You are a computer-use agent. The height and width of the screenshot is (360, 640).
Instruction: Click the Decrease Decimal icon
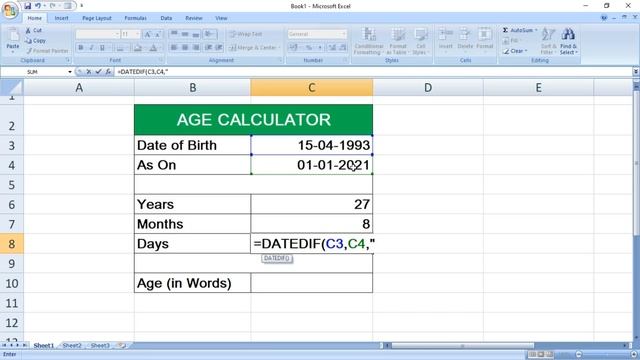(343, 48)
